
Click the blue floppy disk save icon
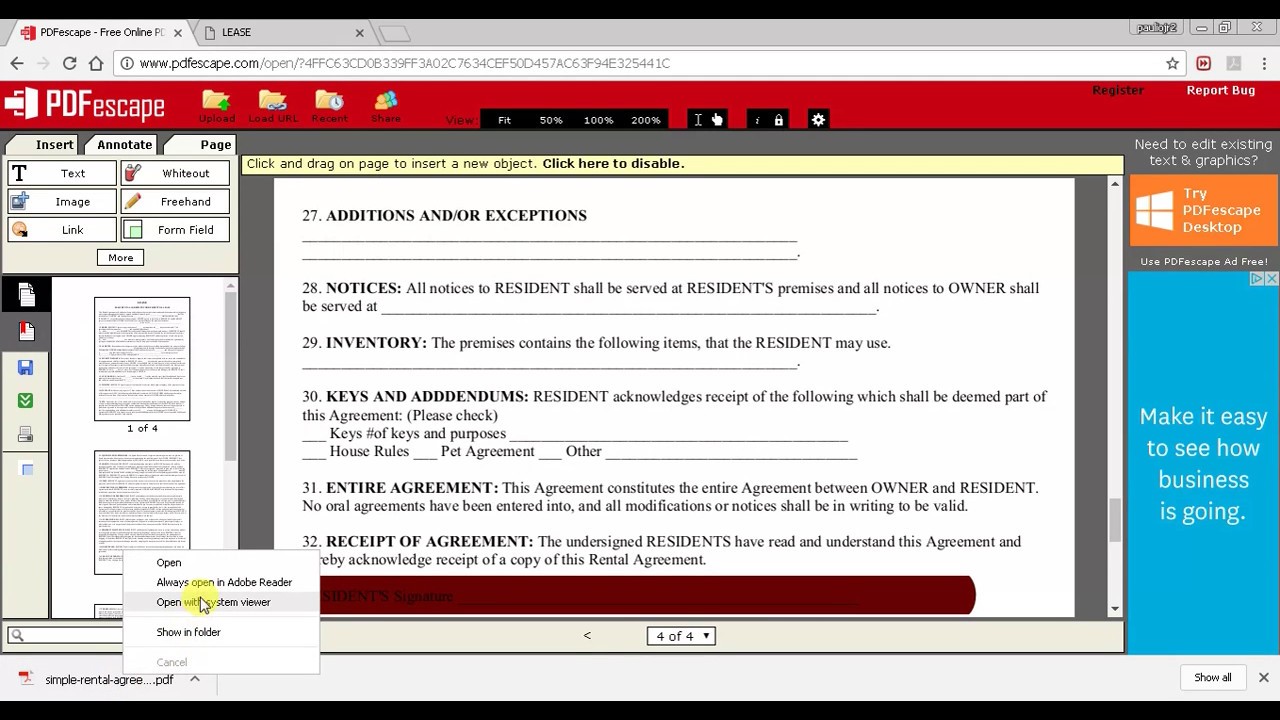(26, 367)
